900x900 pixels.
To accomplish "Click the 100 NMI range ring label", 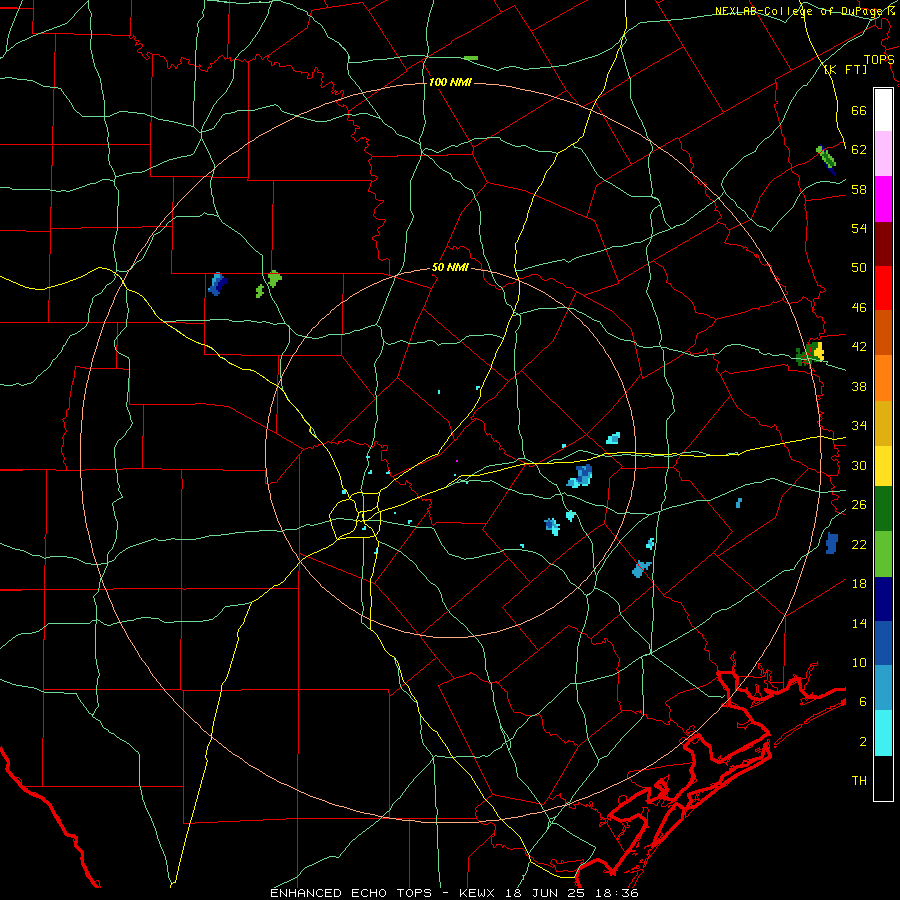I will click(450, 82).
